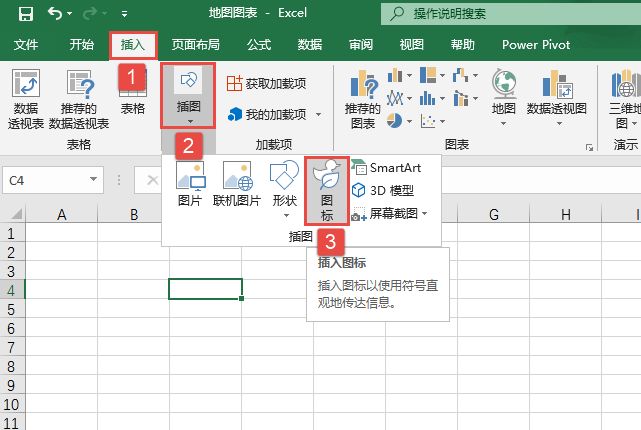Select column G header
Screen dimensions: 641x430
pos(493,214)
